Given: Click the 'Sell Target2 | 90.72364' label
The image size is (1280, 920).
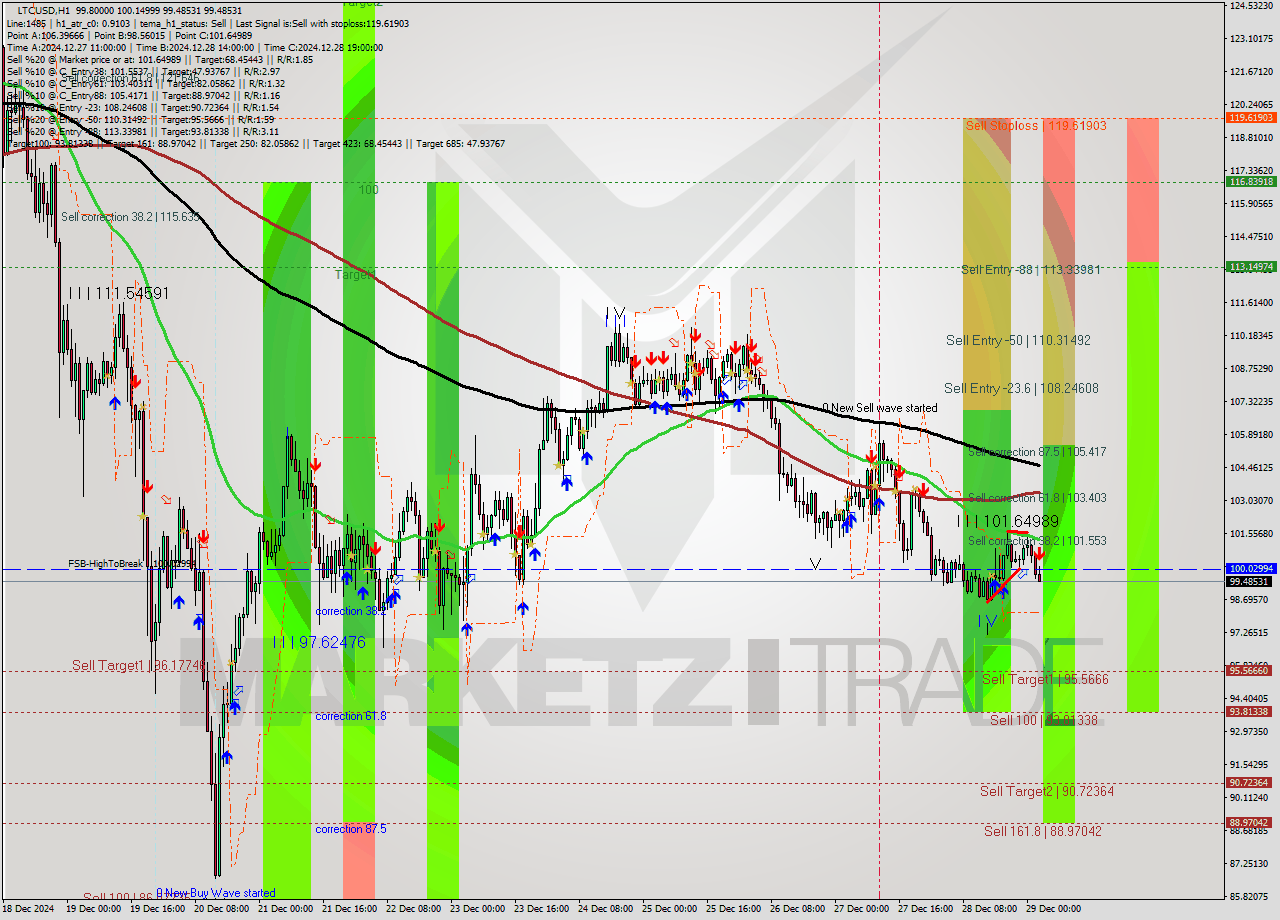Looking at the screenshot, I should [1047, 791].
